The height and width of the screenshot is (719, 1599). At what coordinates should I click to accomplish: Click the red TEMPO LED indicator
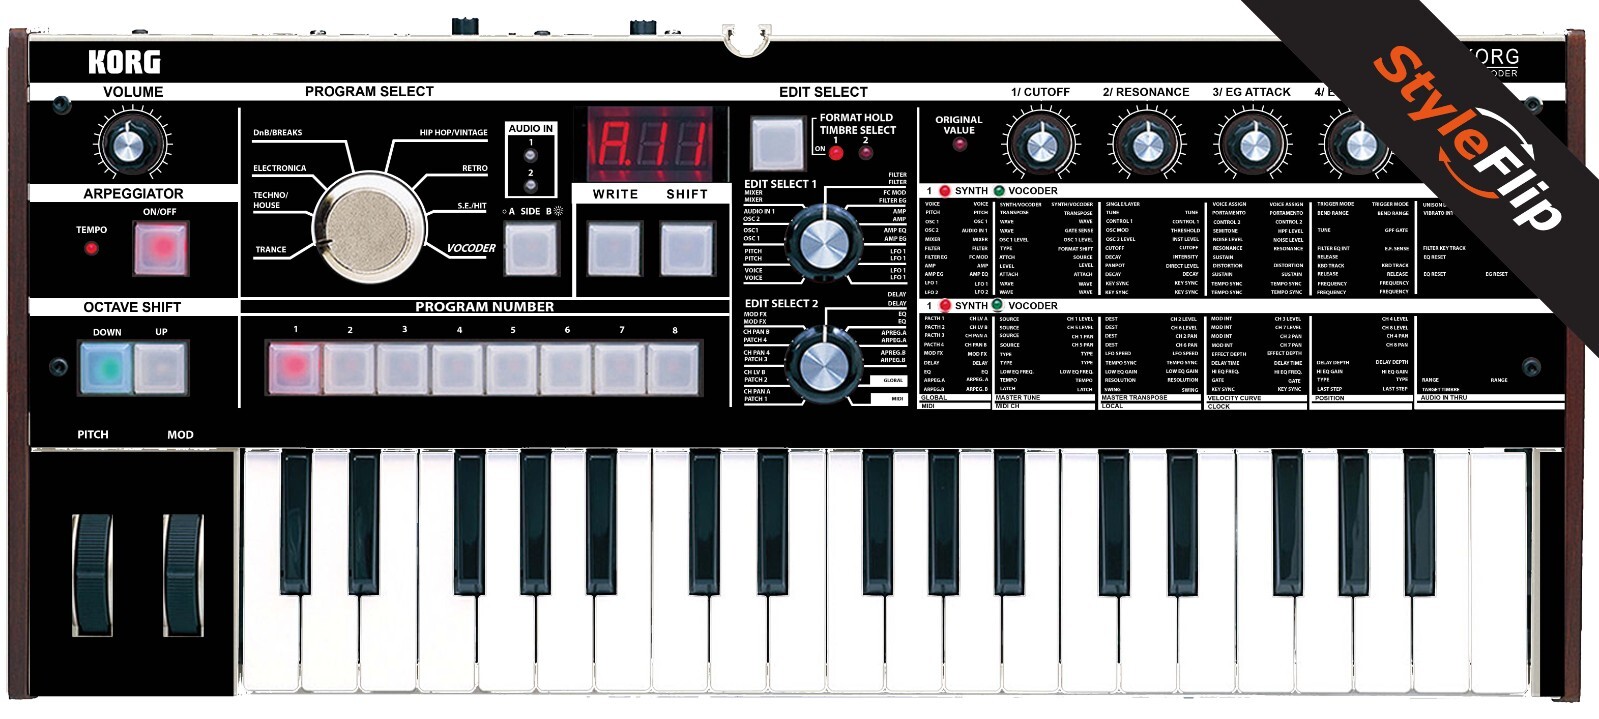point(91,248)
